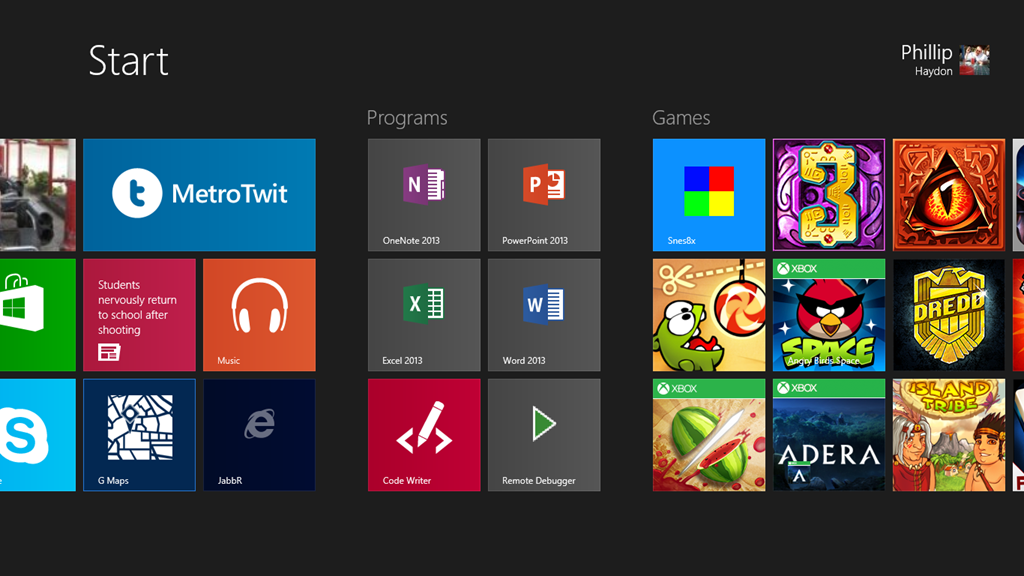1024x576 pixels.
Task: Open the Skype tile
Action: 37,435
